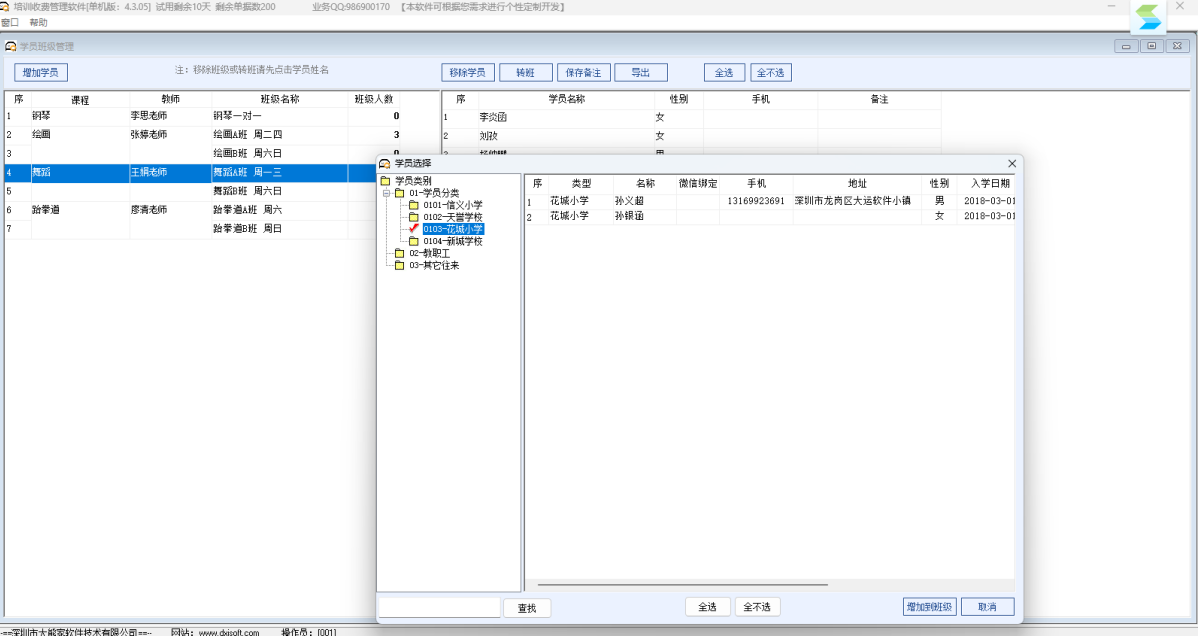Click 全选 in the student selection dialog
The height and width of the screenshot is (636, 1198).
coord(707,607)
